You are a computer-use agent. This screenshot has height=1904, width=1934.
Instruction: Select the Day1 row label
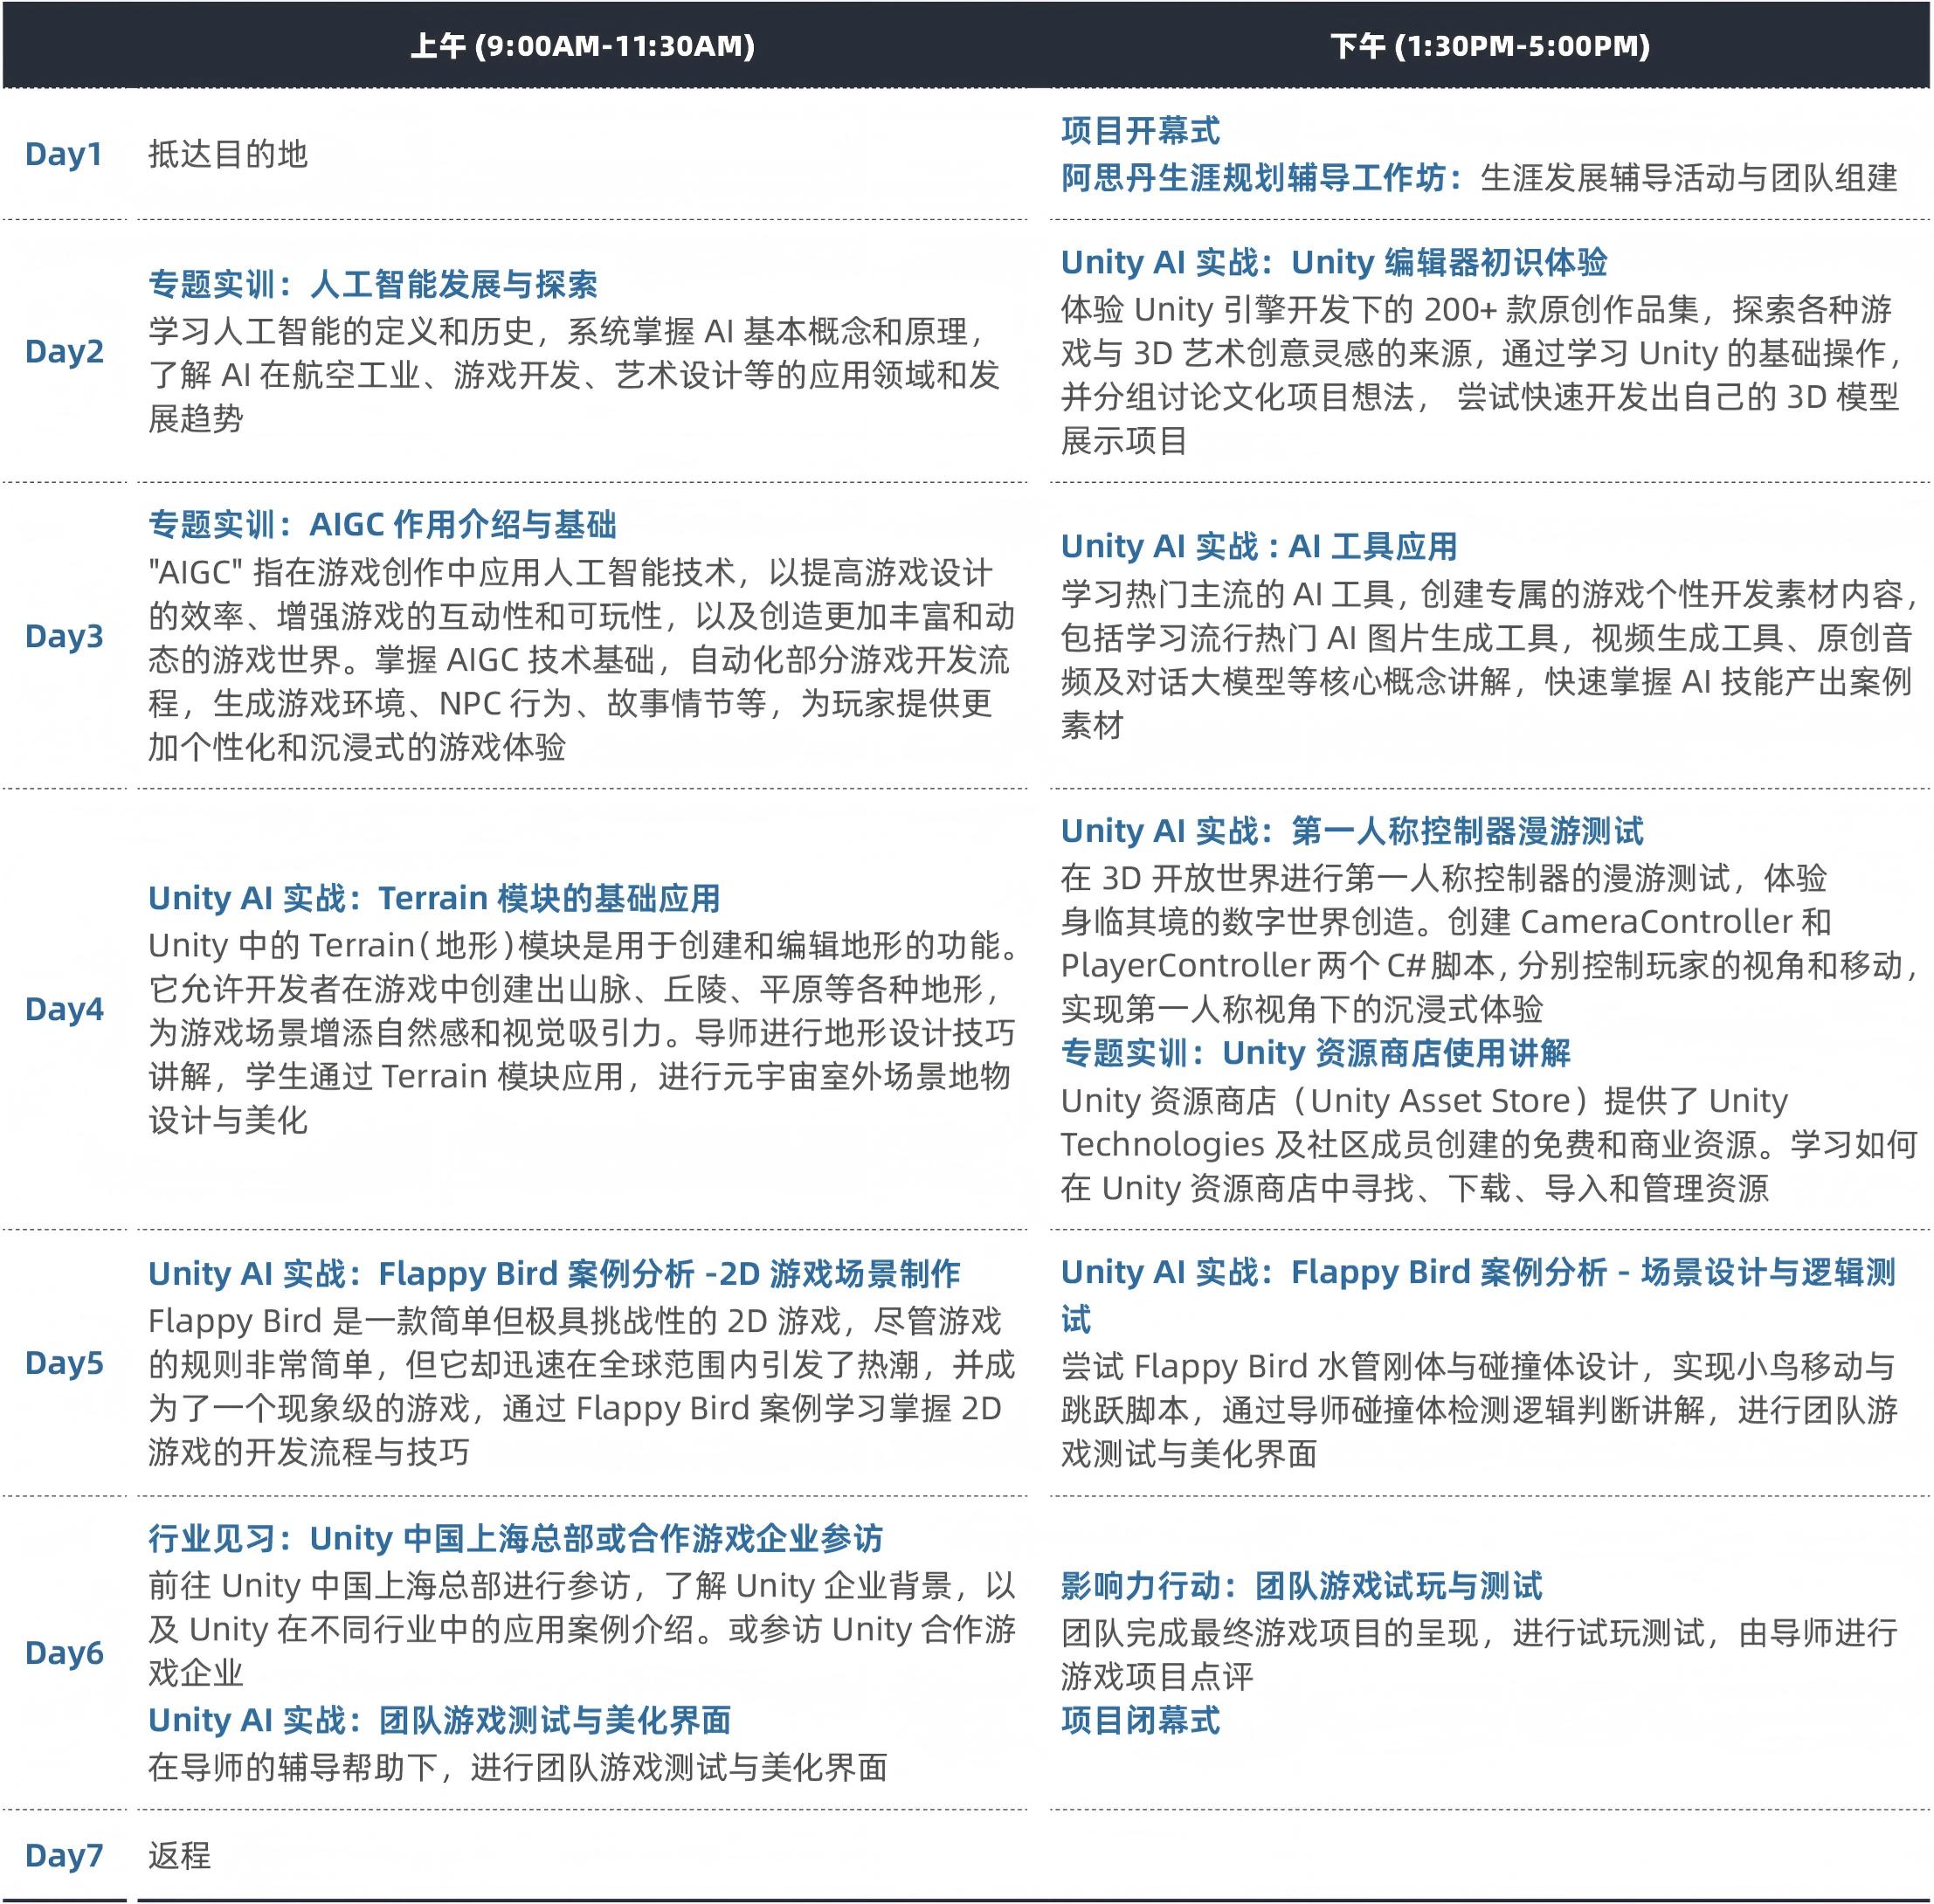click(64, 154)
